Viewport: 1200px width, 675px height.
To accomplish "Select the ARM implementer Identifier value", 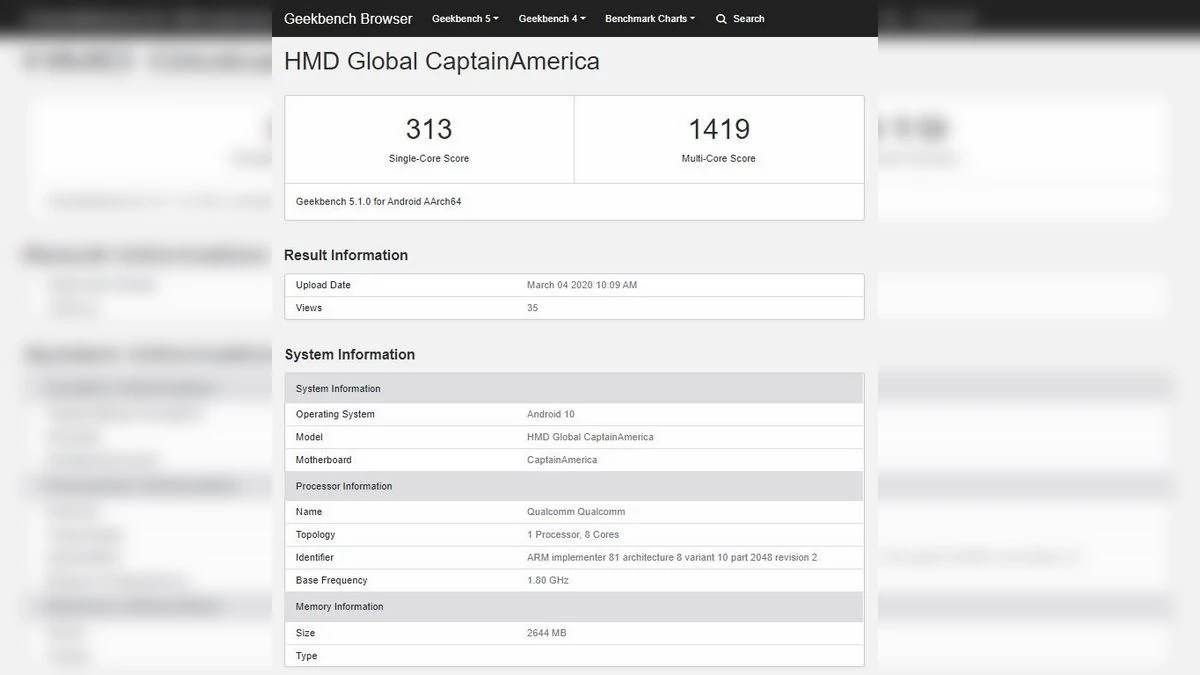I will 671,557.
